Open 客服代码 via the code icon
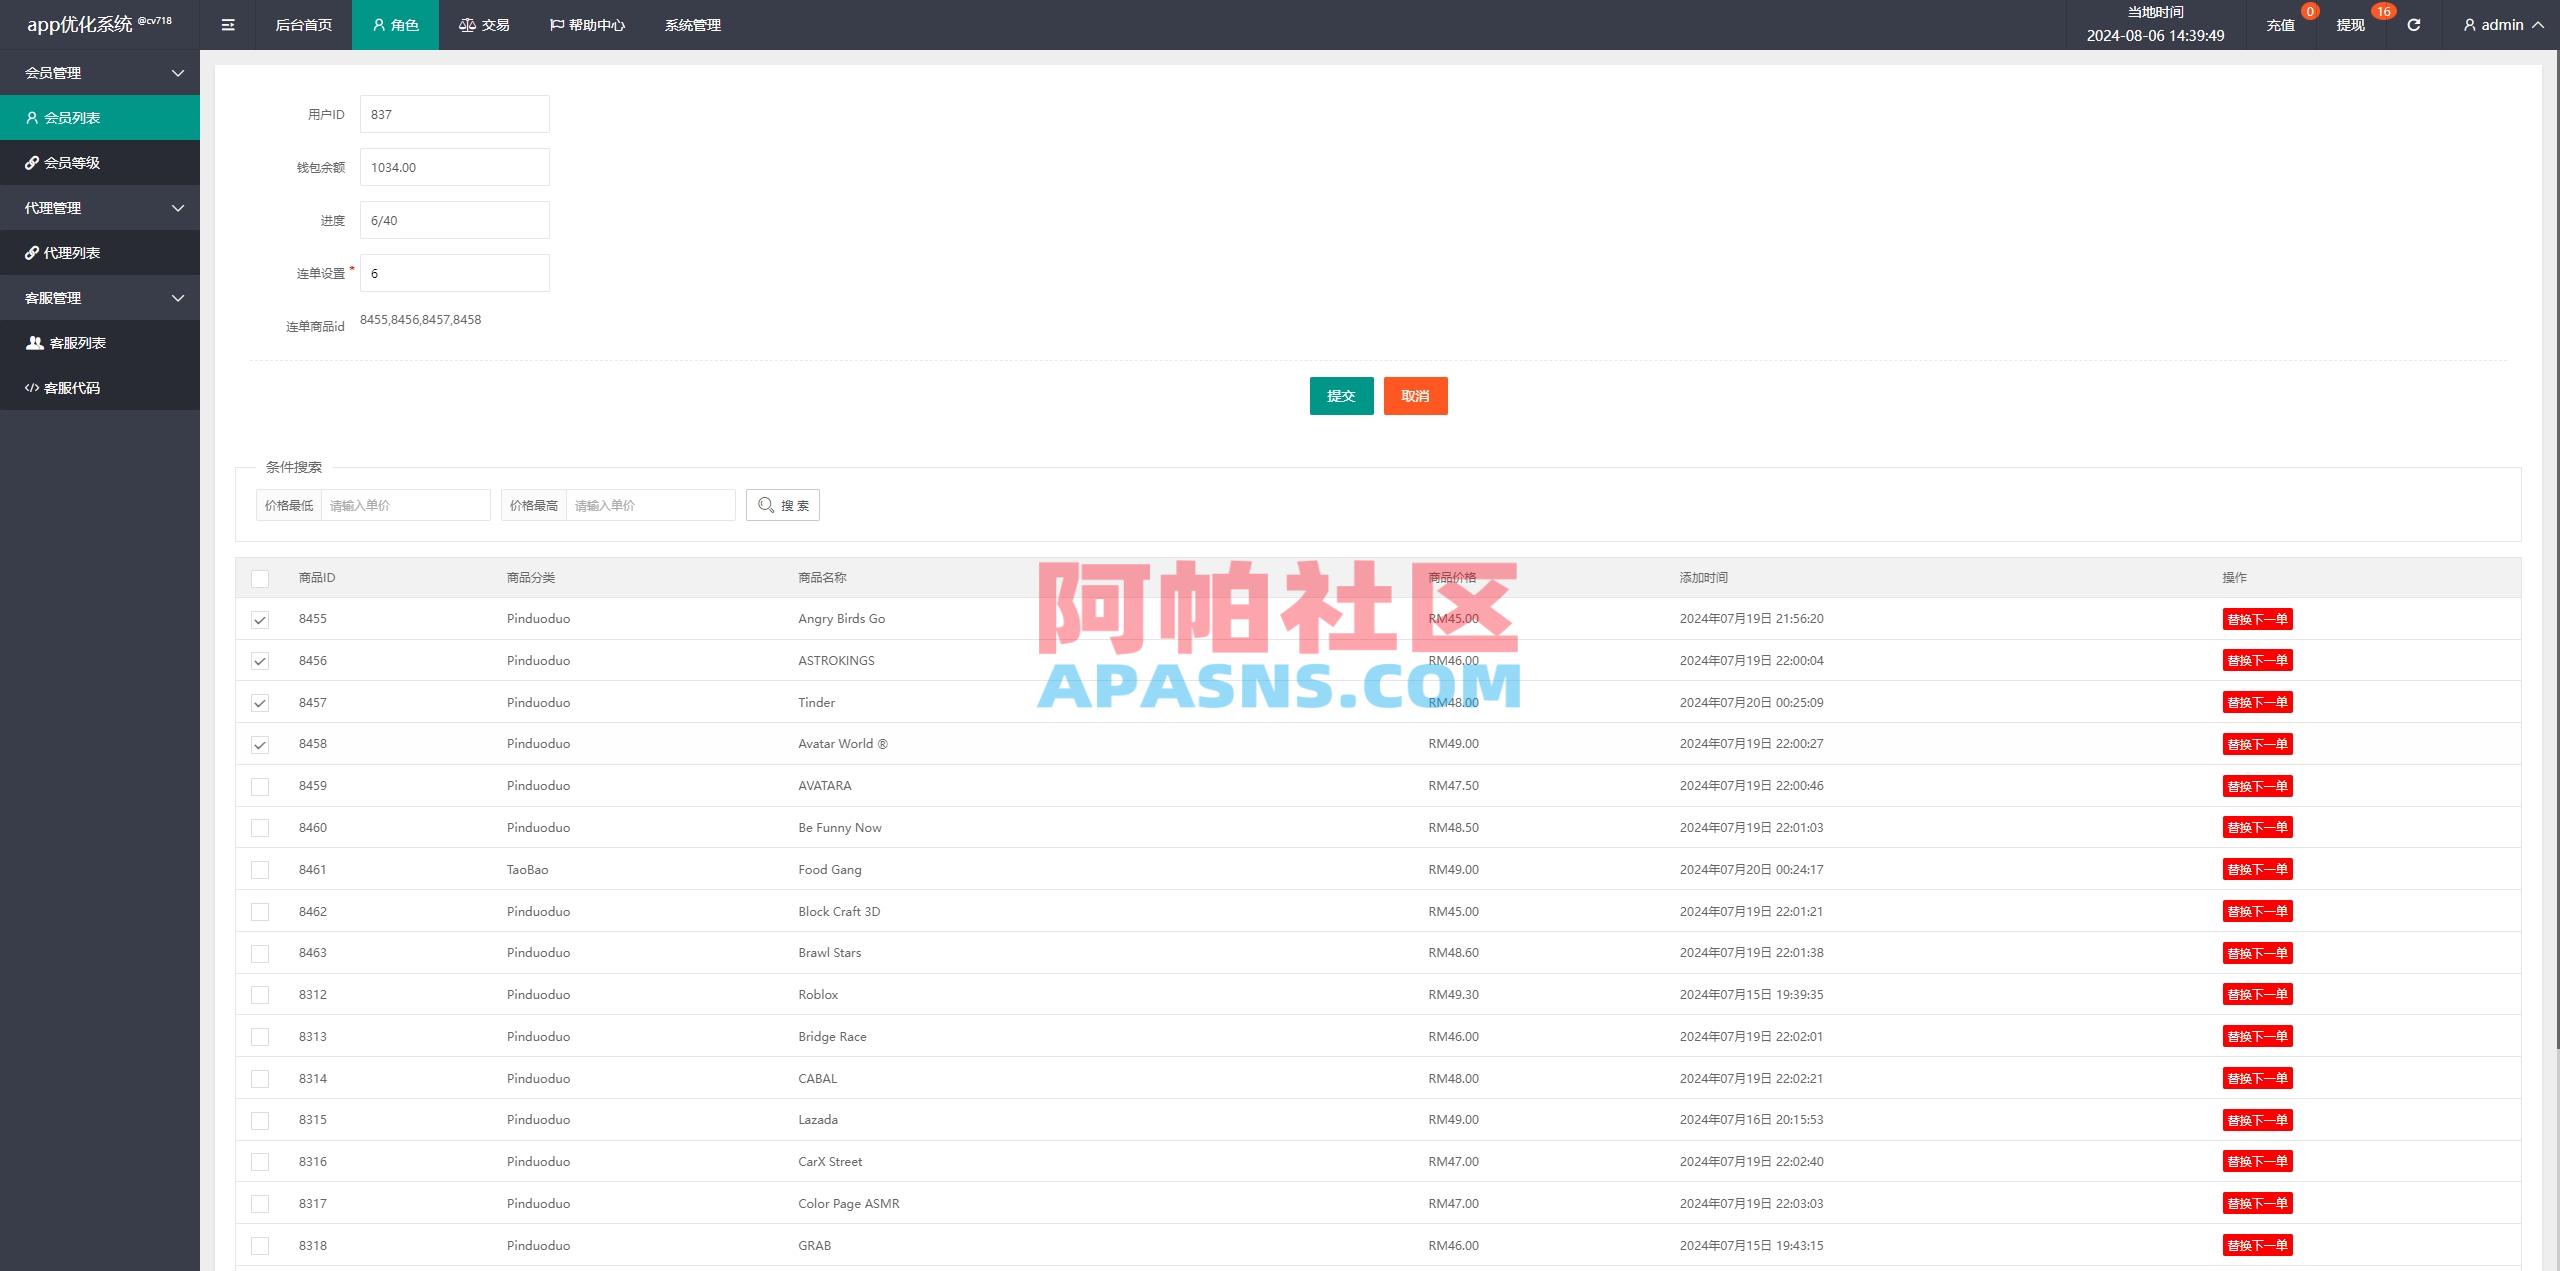 tap(33, 387)
